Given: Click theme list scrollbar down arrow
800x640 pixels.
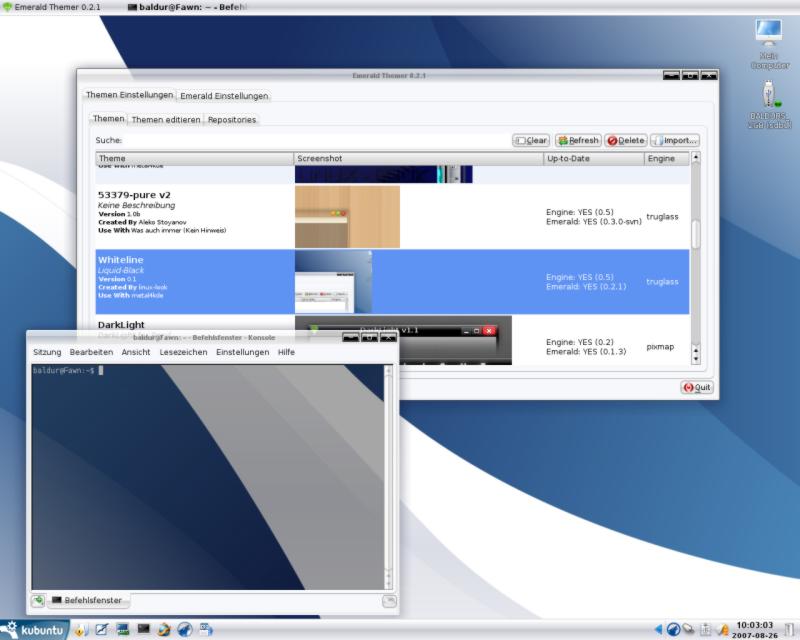Looking at the screenshot, I should click(695, 359).
